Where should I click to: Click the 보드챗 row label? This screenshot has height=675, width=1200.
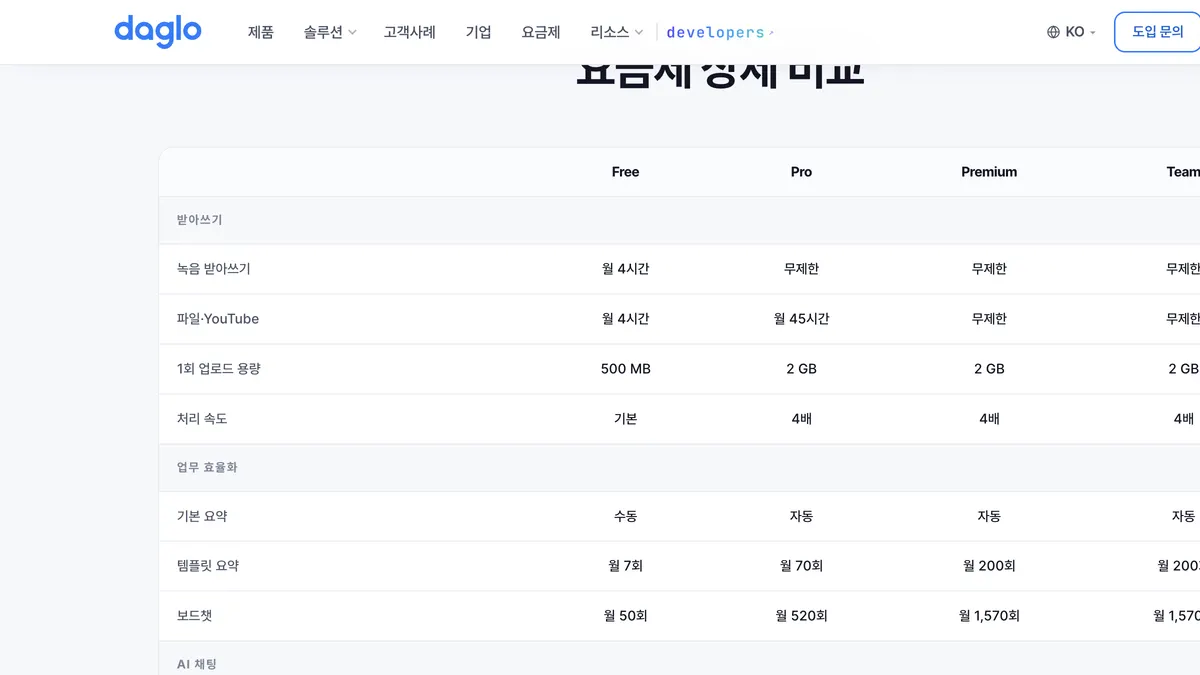[x=195, y=616]
